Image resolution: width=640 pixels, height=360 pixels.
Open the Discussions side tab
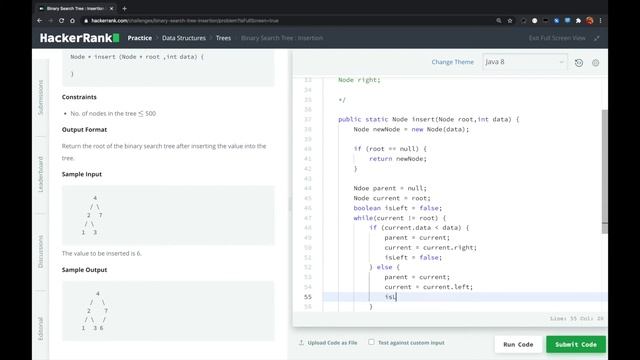40,251
